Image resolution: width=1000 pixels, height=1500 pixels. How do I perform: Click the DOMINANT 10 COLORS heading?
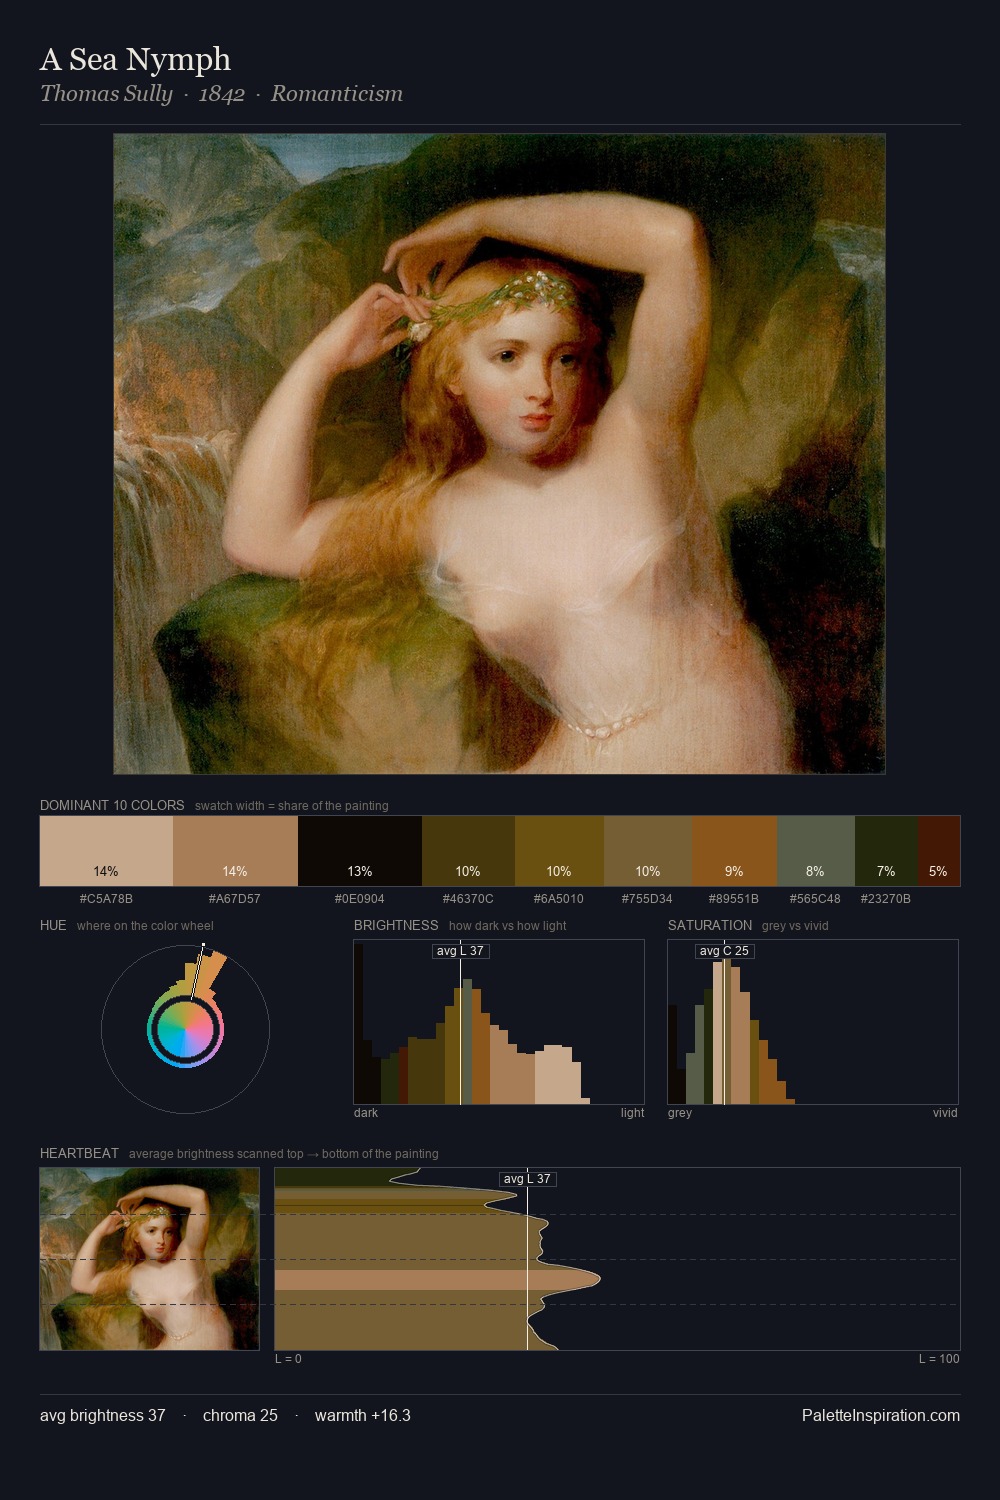(112, 805)
